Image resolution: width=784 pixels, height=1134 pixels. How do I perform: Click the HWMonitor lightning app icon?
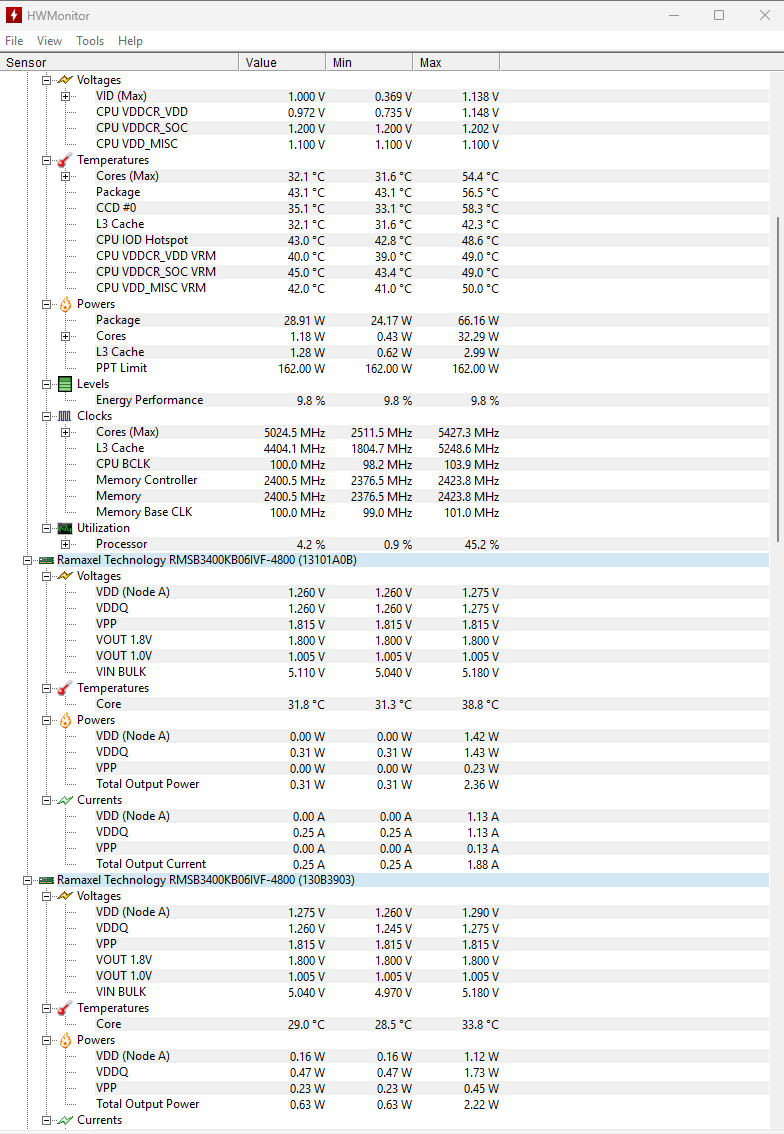pos(14,15)
